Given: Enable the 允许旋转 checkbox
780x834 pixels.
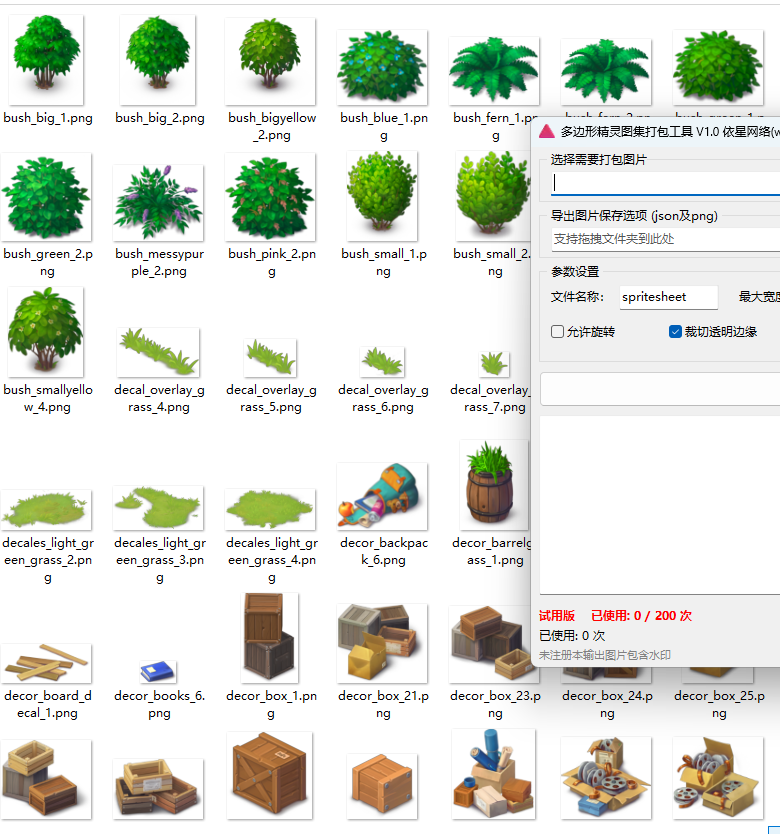Looking at the screenshot, I should (557, 331).
